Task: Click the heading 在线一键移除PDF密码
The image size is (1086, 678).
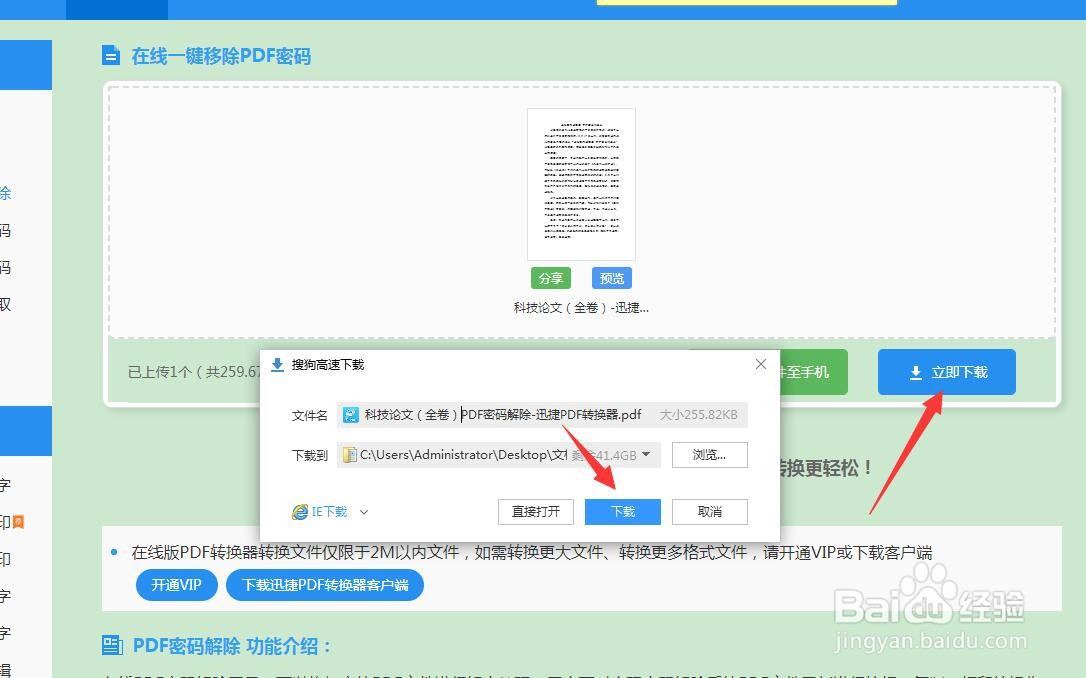Action: 221,56
